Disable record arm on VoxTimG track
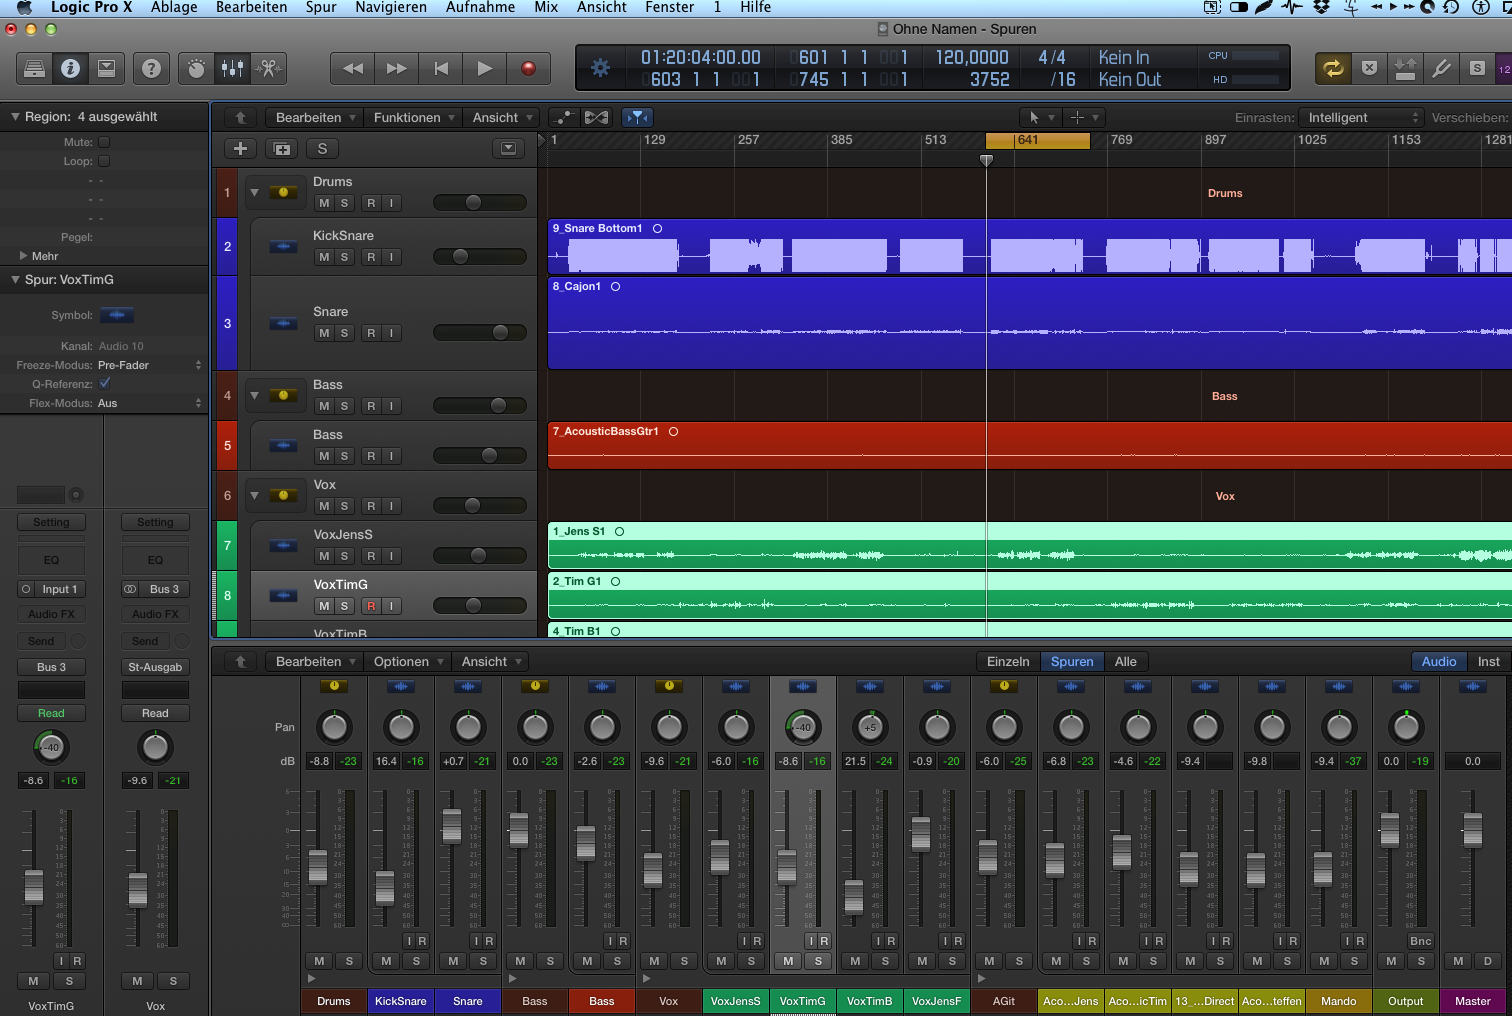1512x1016 pixels. pos(371,606)
